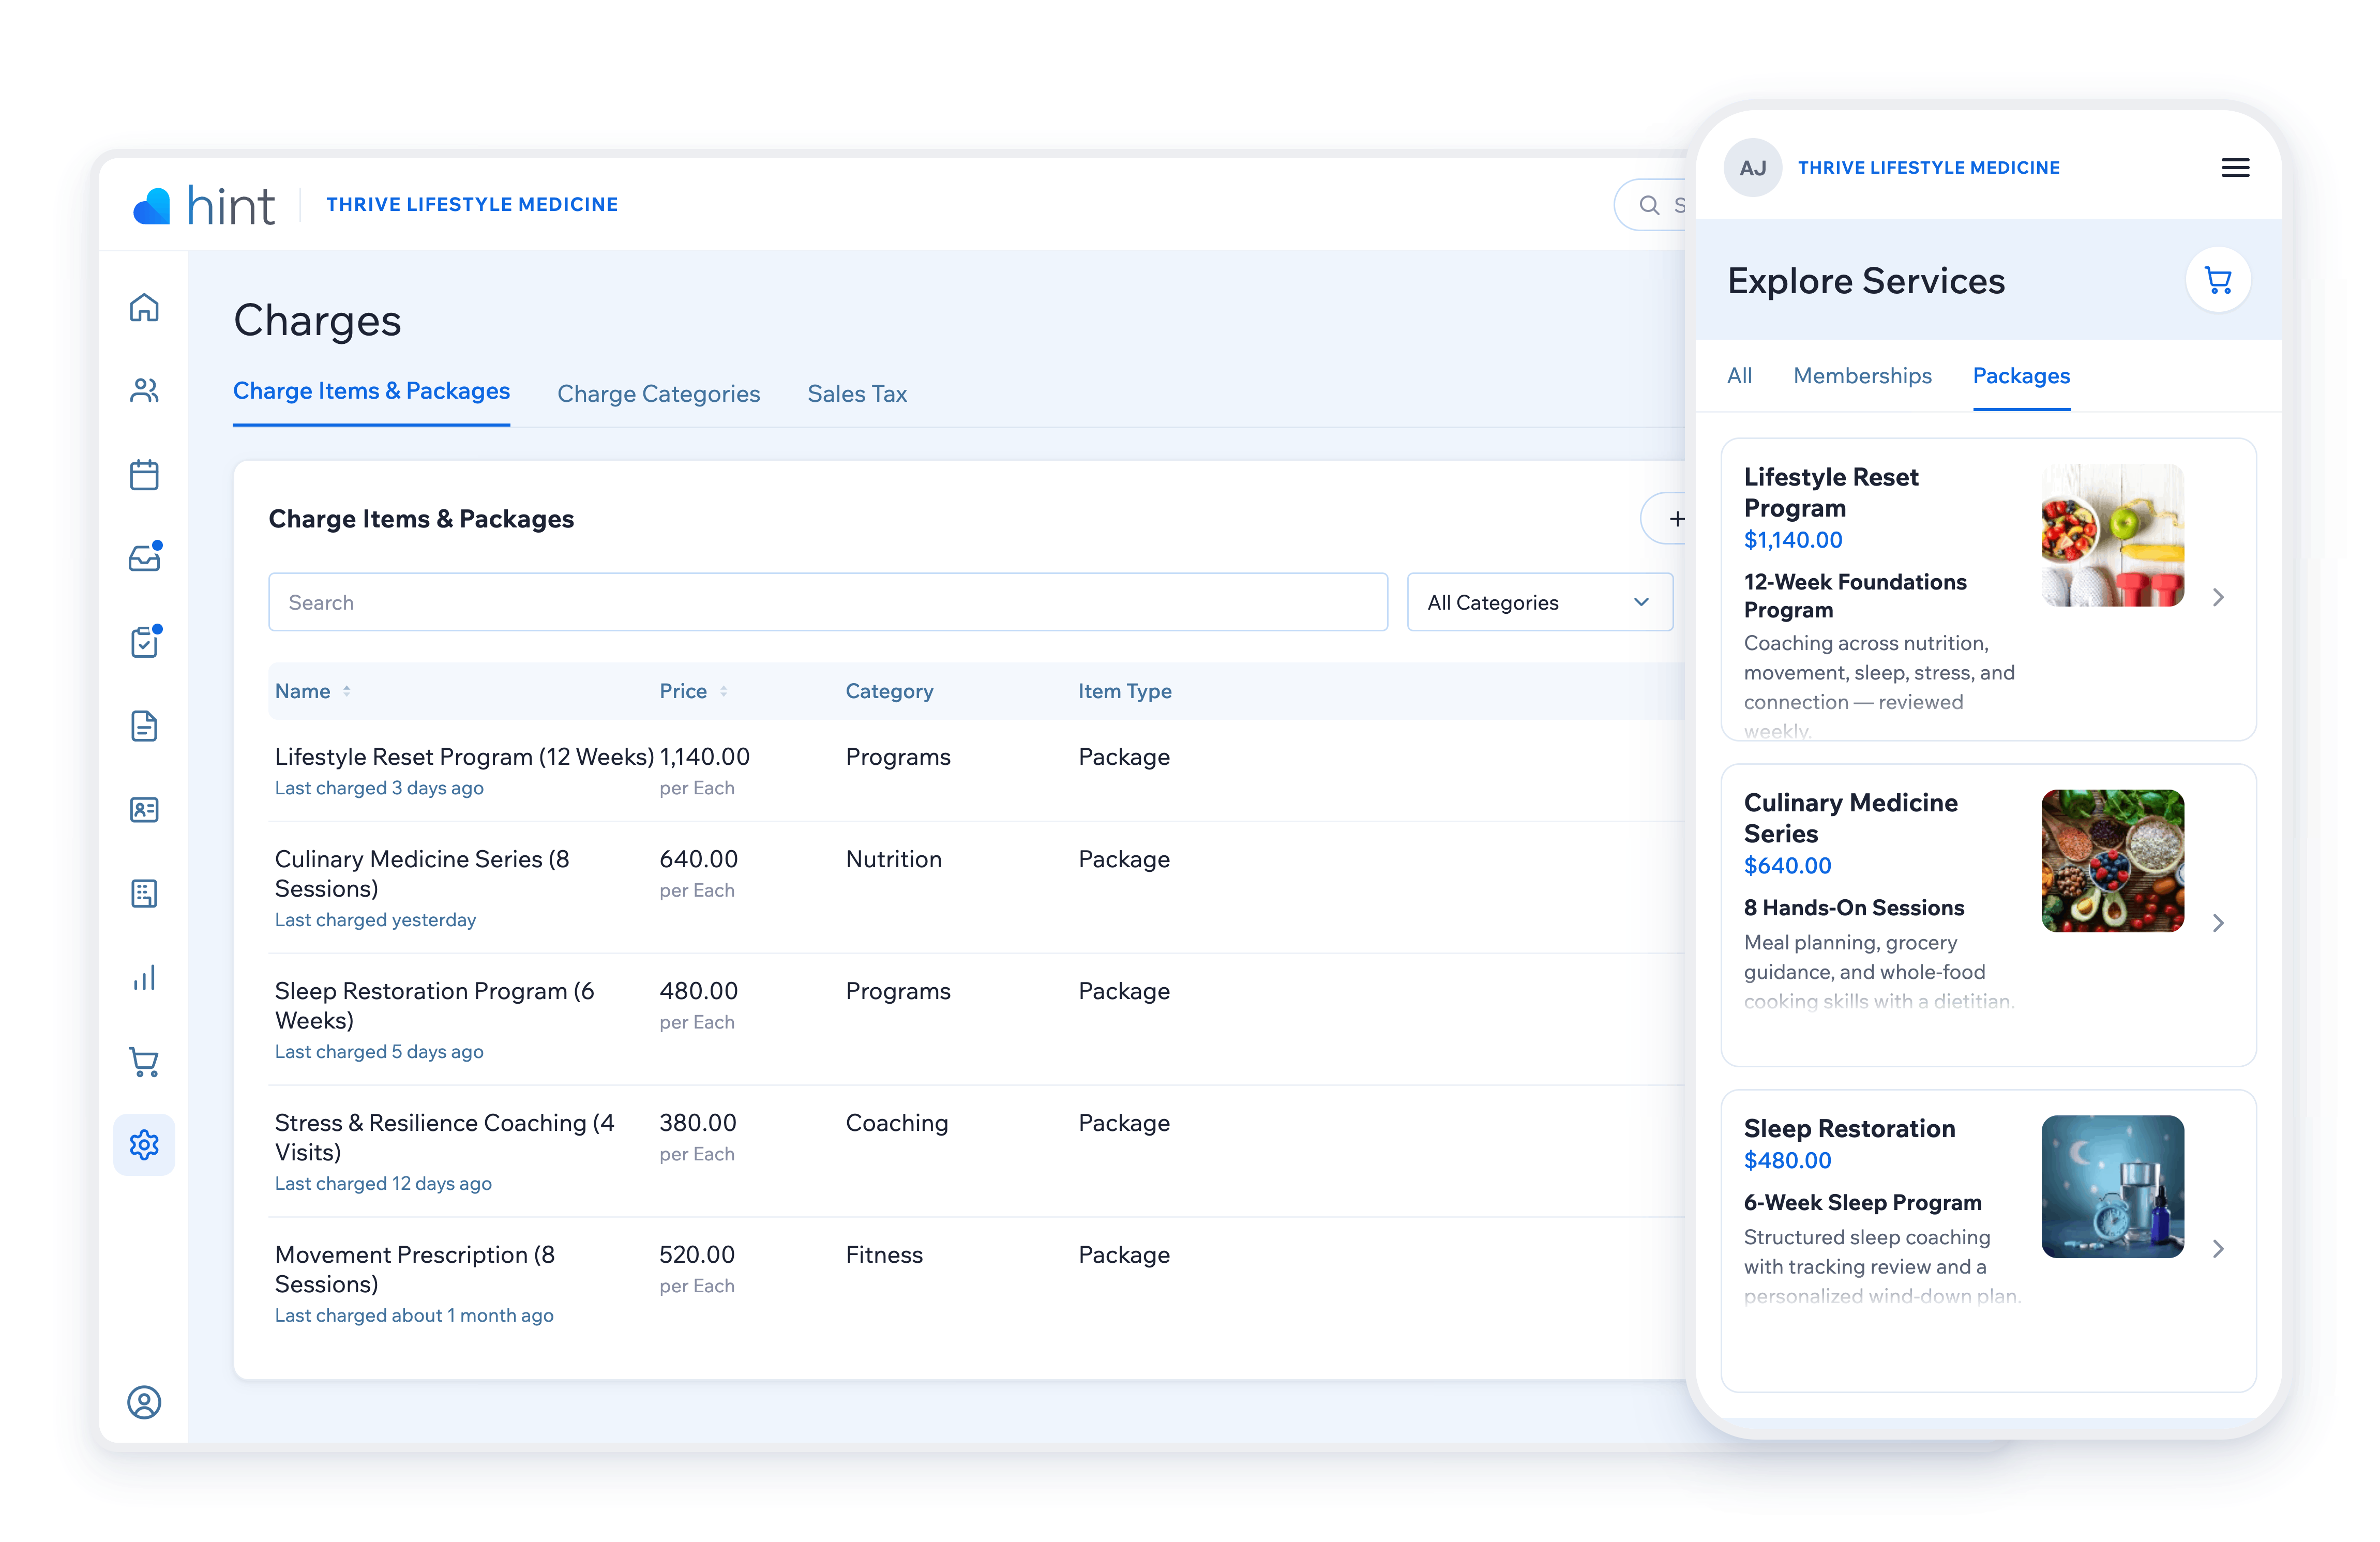Open the hamburger menu in mobile view
This screenshot has height=1542, width=2380.
(2235, 168)
